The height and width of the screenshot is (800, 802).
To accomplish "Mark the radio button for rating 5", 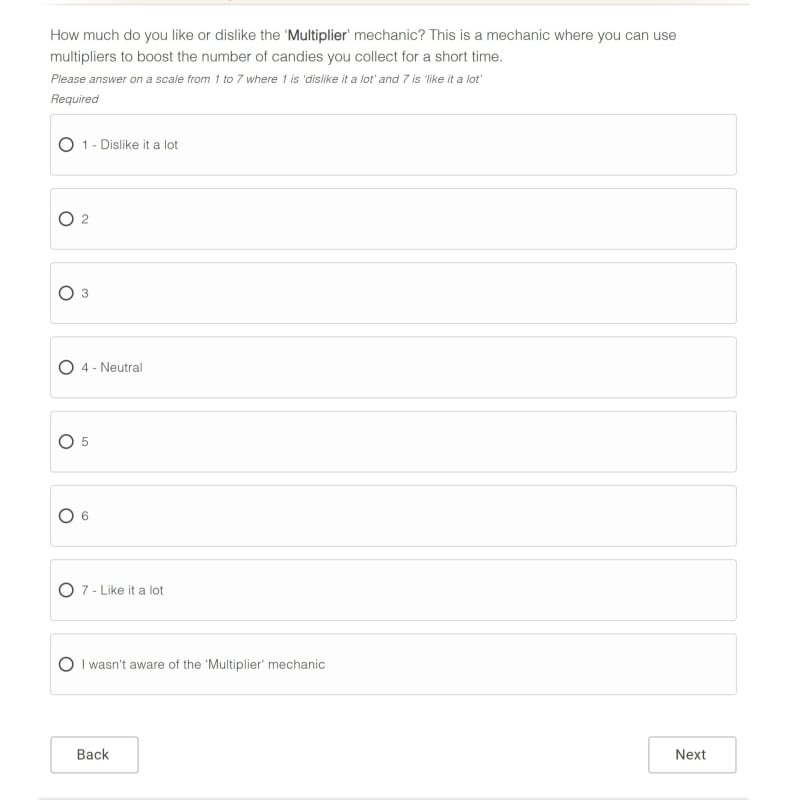I will click(66, 441).
